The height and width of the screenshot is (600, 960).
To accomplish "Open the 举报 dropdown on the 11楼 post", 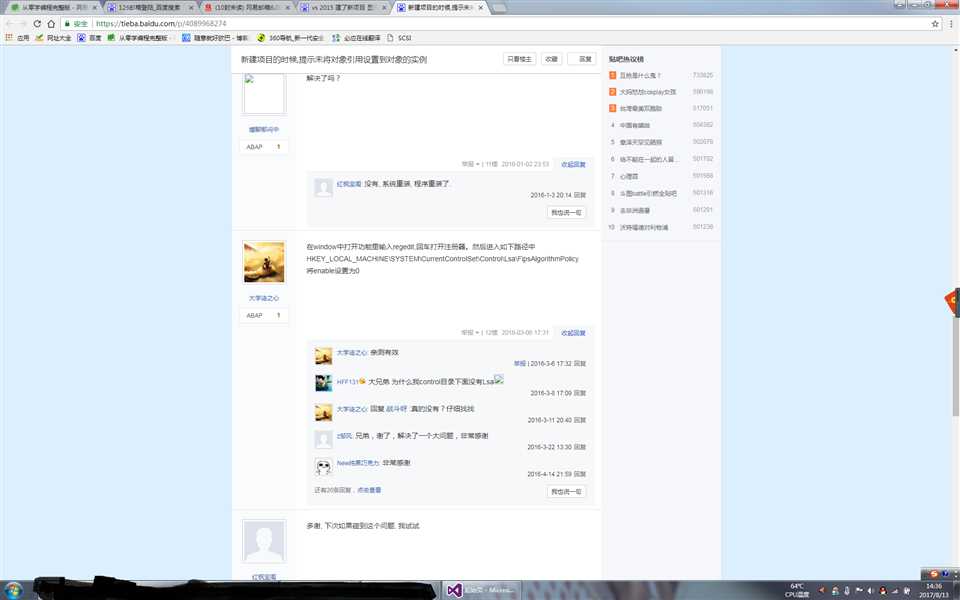I will click(470, 165).
